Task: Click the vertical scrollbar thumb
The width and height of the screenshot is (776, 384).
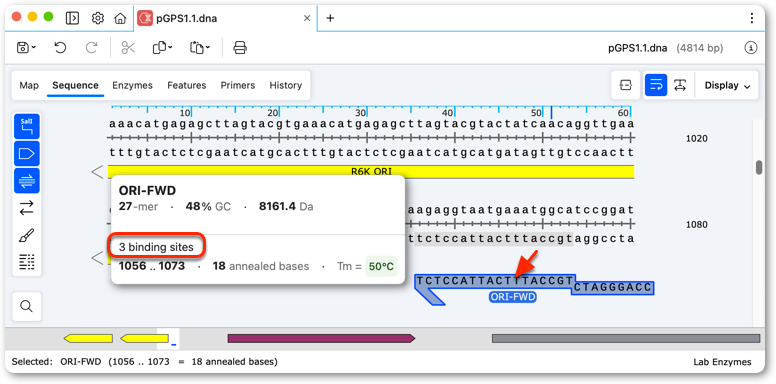Action: coord(759,167)
